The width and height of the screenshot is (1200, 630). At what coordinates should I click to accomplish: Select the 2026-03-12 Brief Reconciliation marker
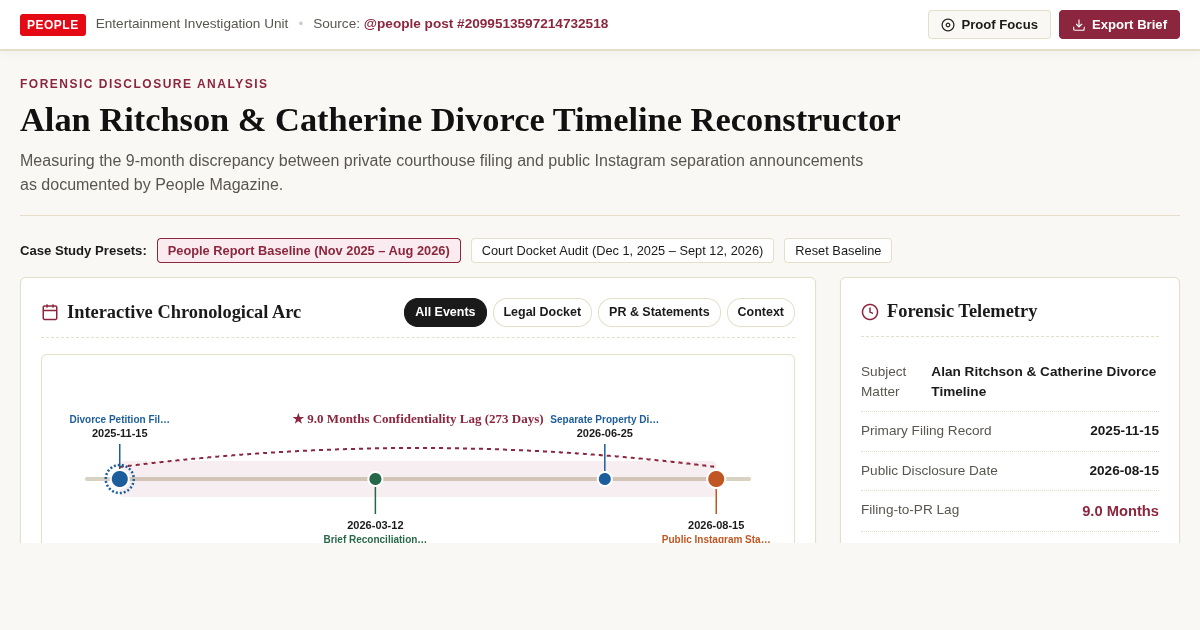point(376,479)
